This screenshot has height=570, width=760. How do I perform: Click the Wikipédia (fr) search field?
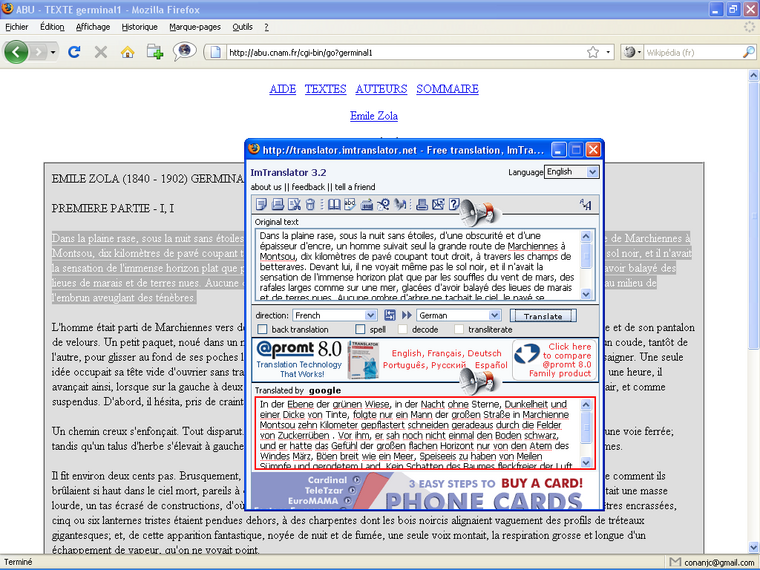(x=693, y=52)
